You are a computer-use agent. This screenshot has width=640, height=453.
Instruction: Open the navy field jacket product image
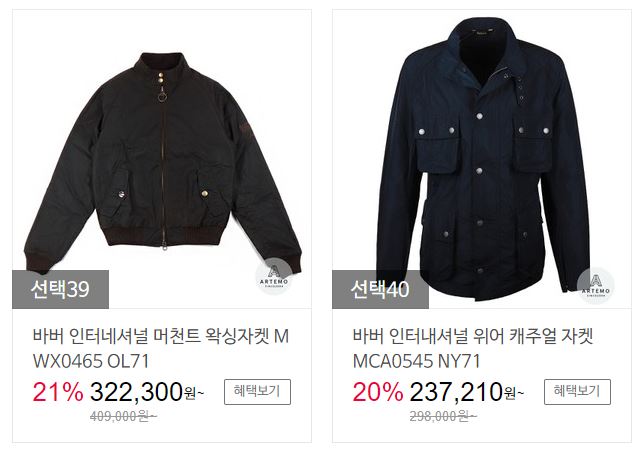click(482, 159)
